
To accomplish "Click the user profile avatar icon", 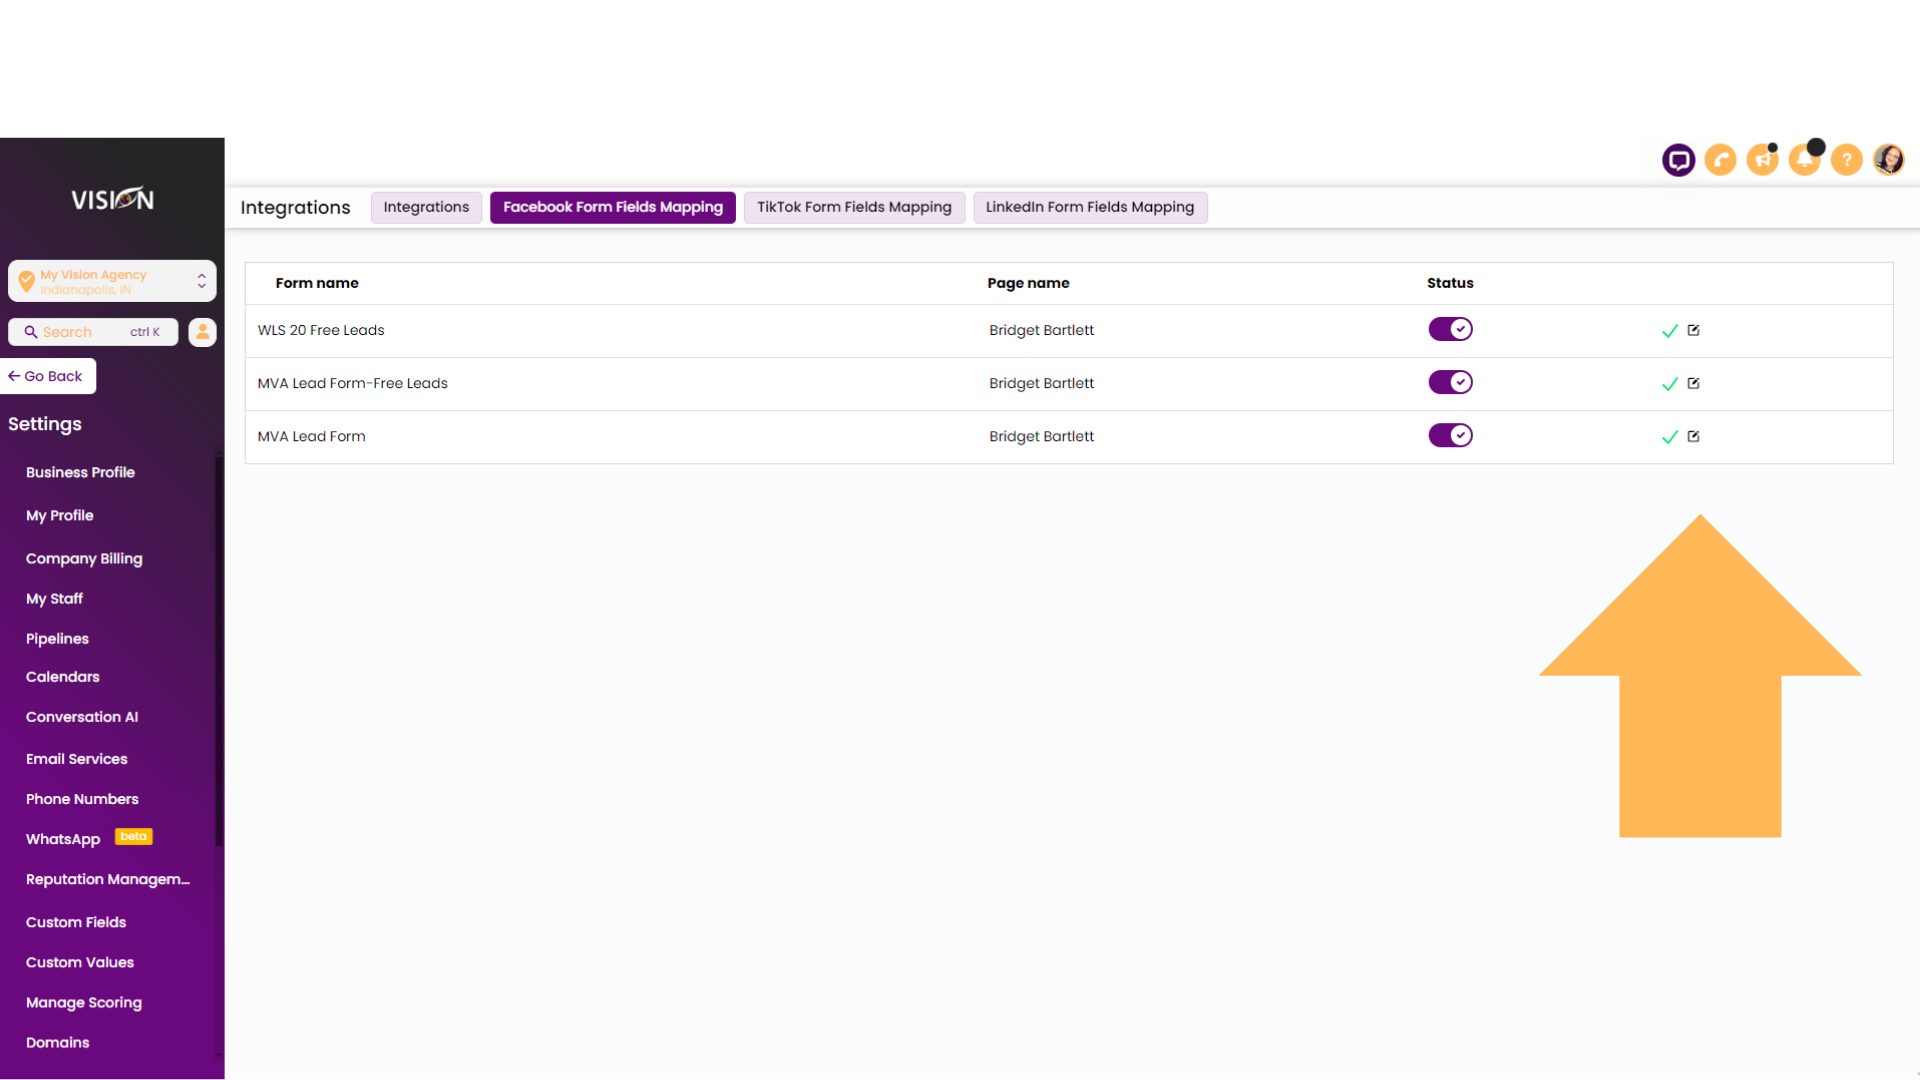I will pos(1888,160).
